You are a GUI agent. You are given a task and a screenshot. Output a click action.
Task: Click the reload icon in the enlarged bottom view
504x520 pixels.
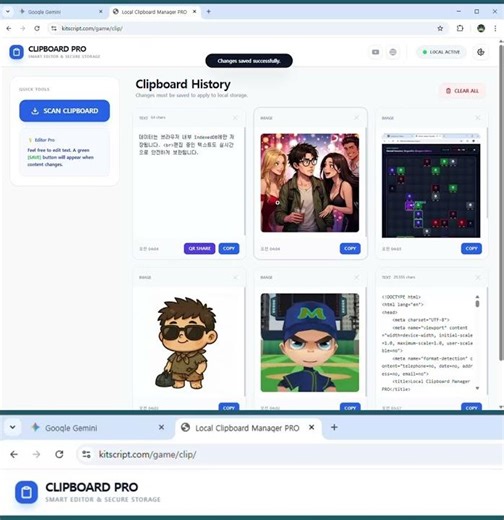tap(59, 454)
